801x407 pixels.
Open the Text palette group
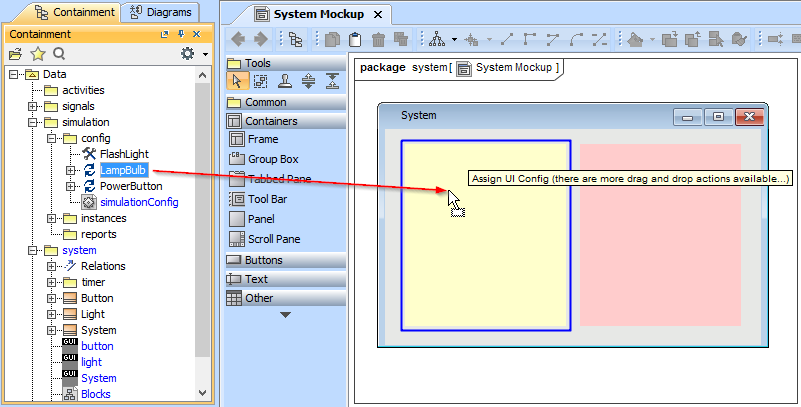[x=286, y=279]
